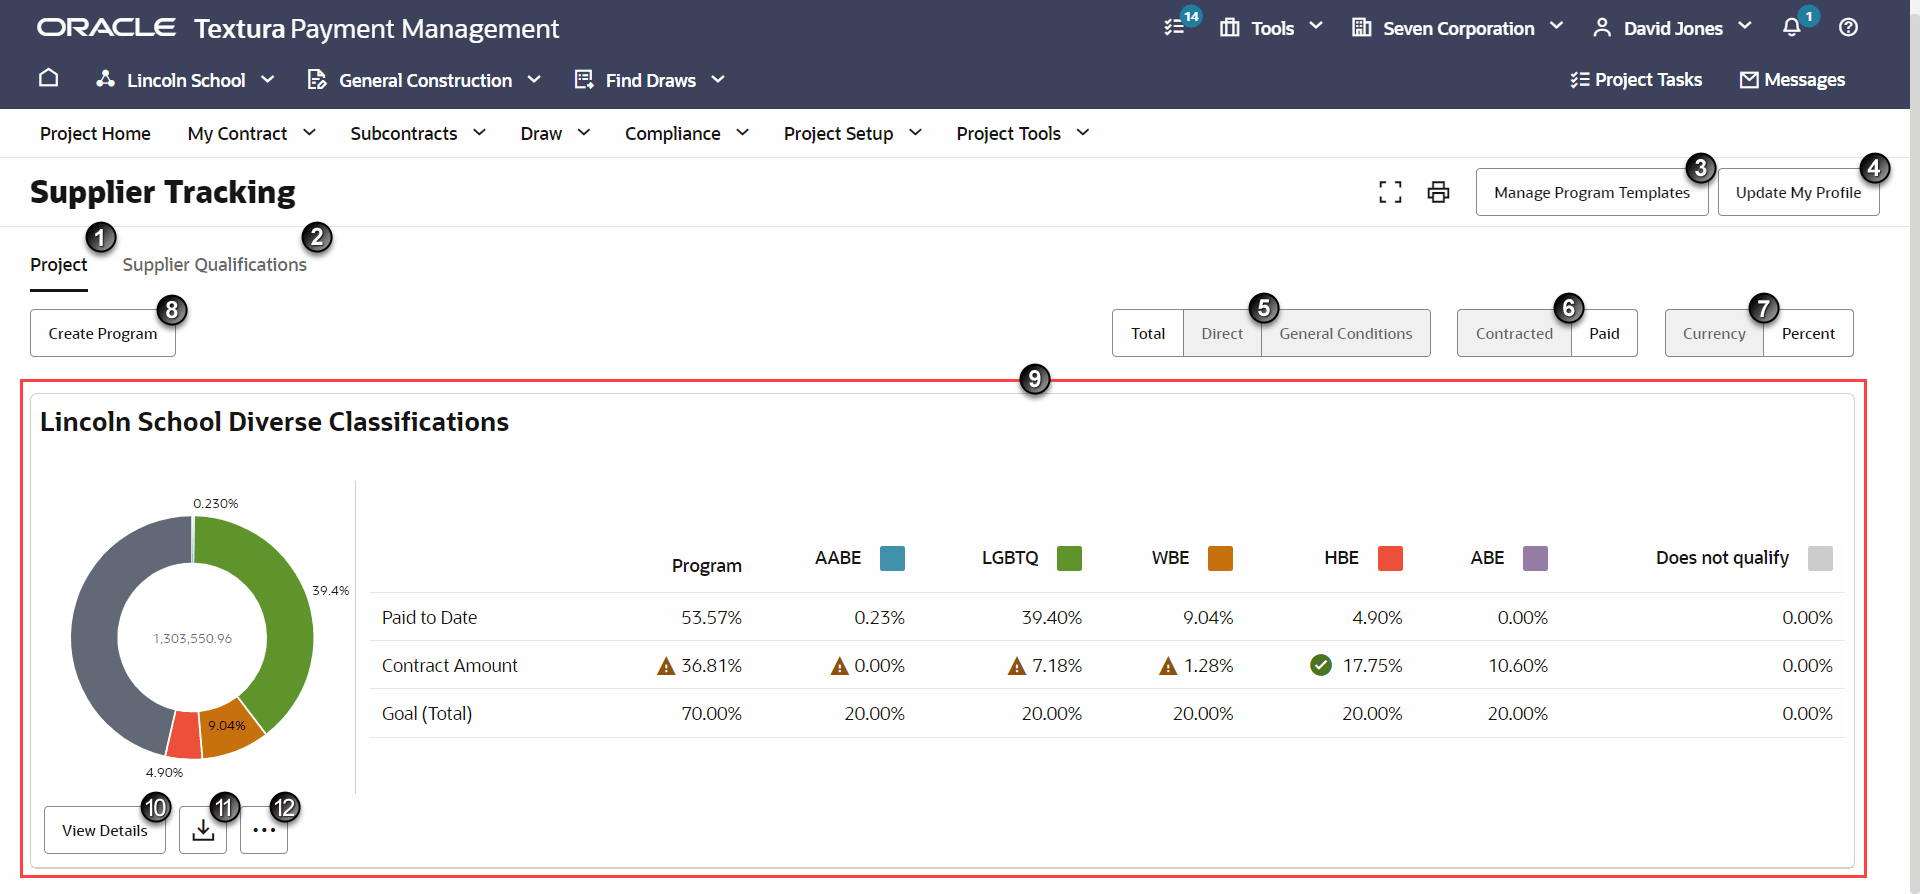The image size is (1920, 894).
Task: Expand the Tools dropdown
Action: point(1316,26)
